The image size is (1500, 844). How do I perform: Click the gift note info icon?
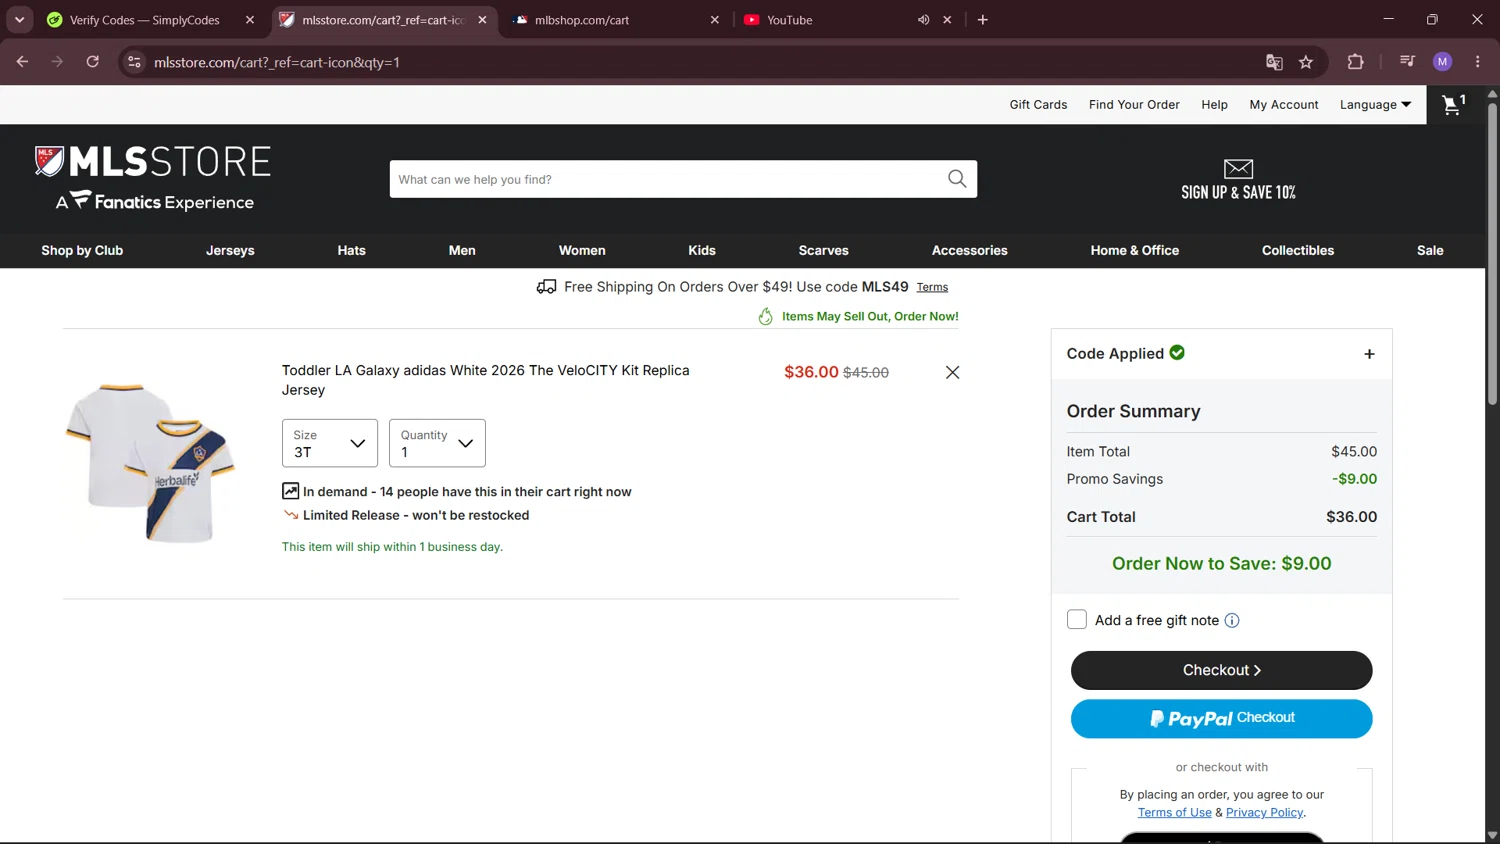(1232, 620)
